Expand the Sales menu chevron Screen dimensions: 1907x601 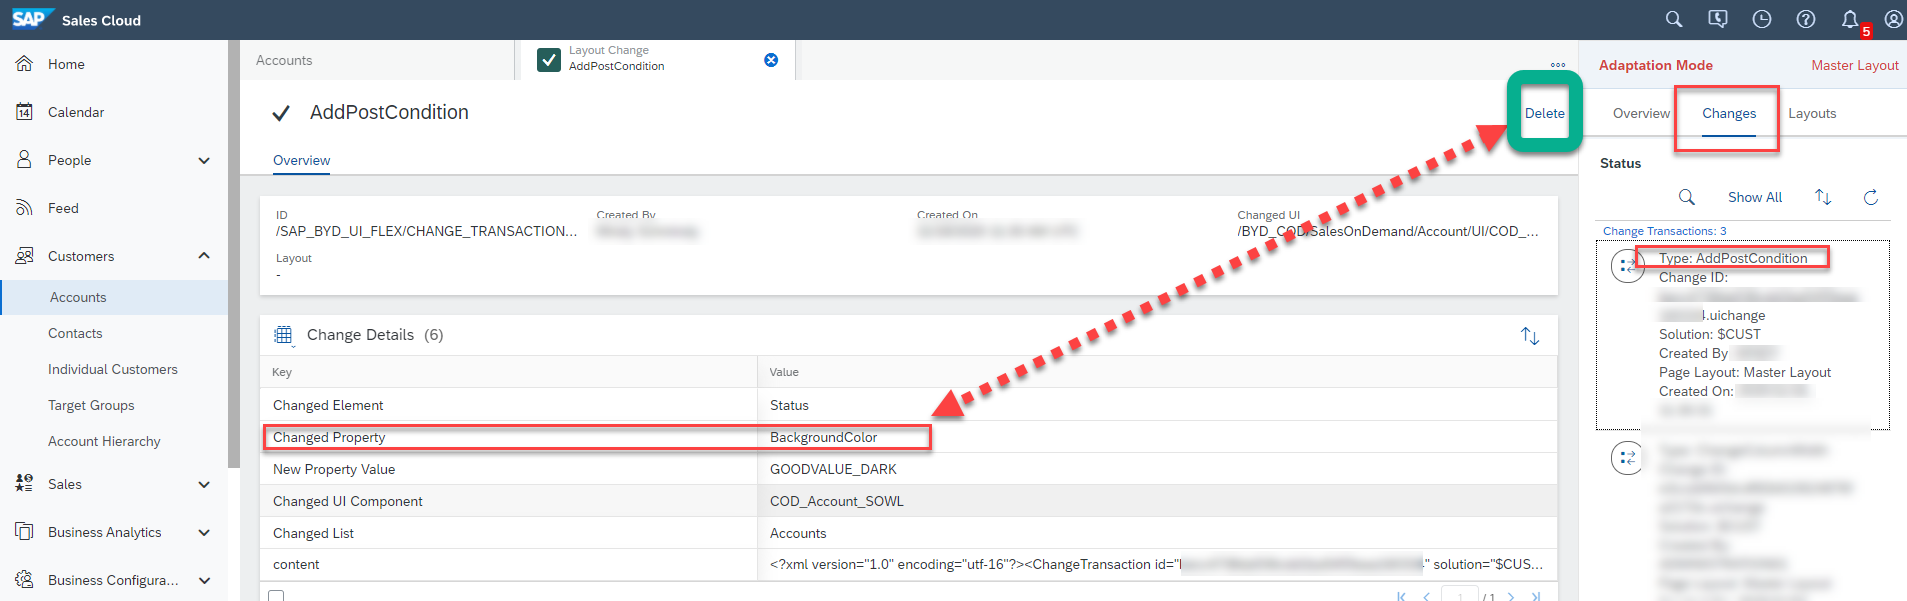tap(204, 484)
